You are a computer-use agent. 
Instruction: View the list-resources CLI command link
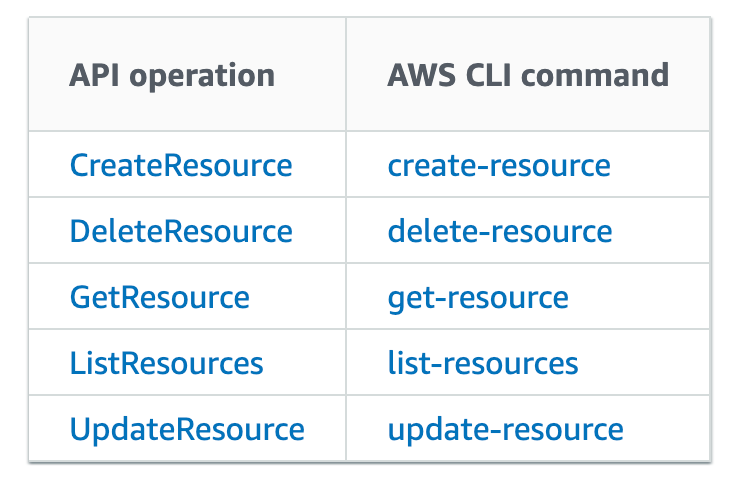tap(483, 363)
